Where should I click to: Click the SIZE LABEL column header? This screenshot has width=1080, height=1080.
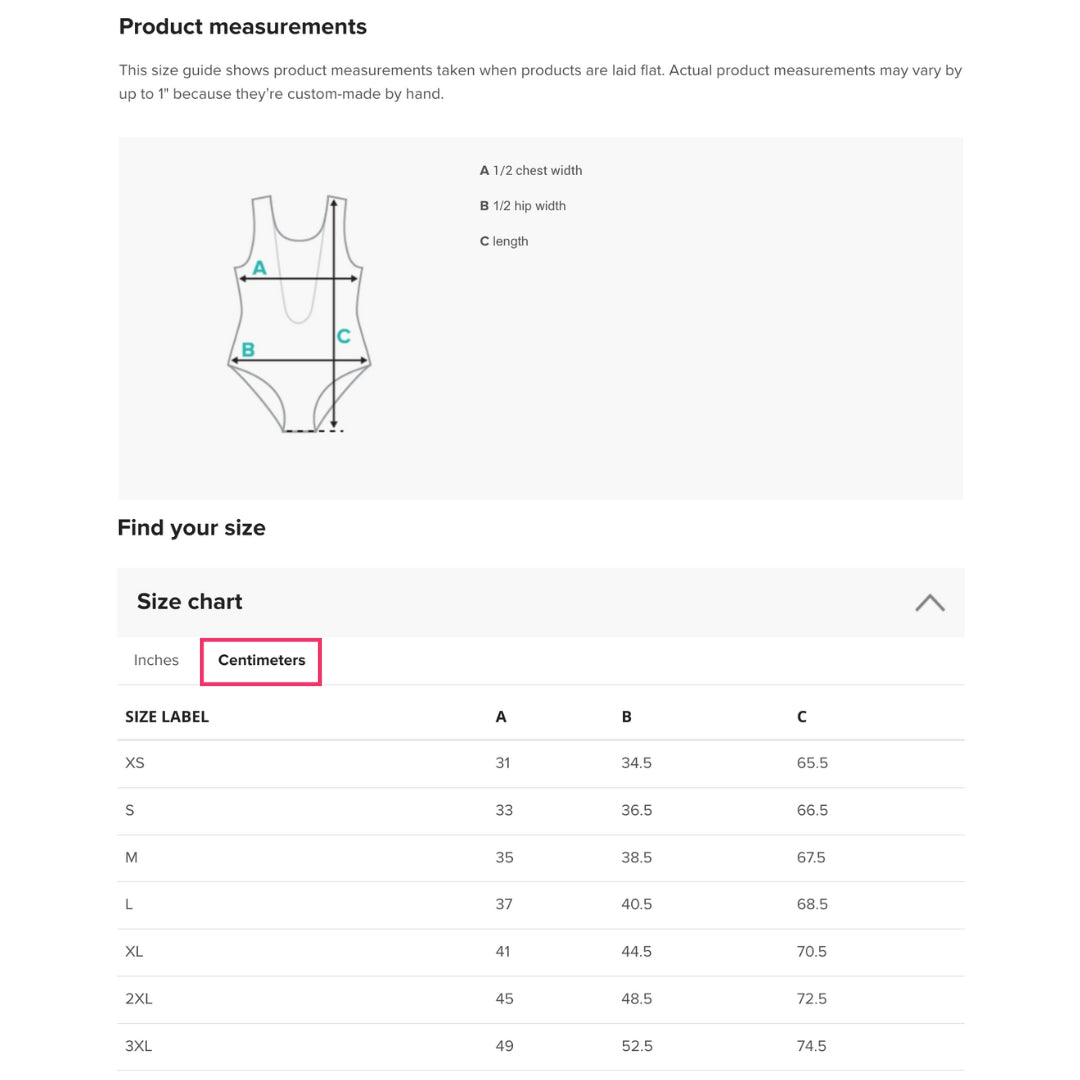coord(167,717)
